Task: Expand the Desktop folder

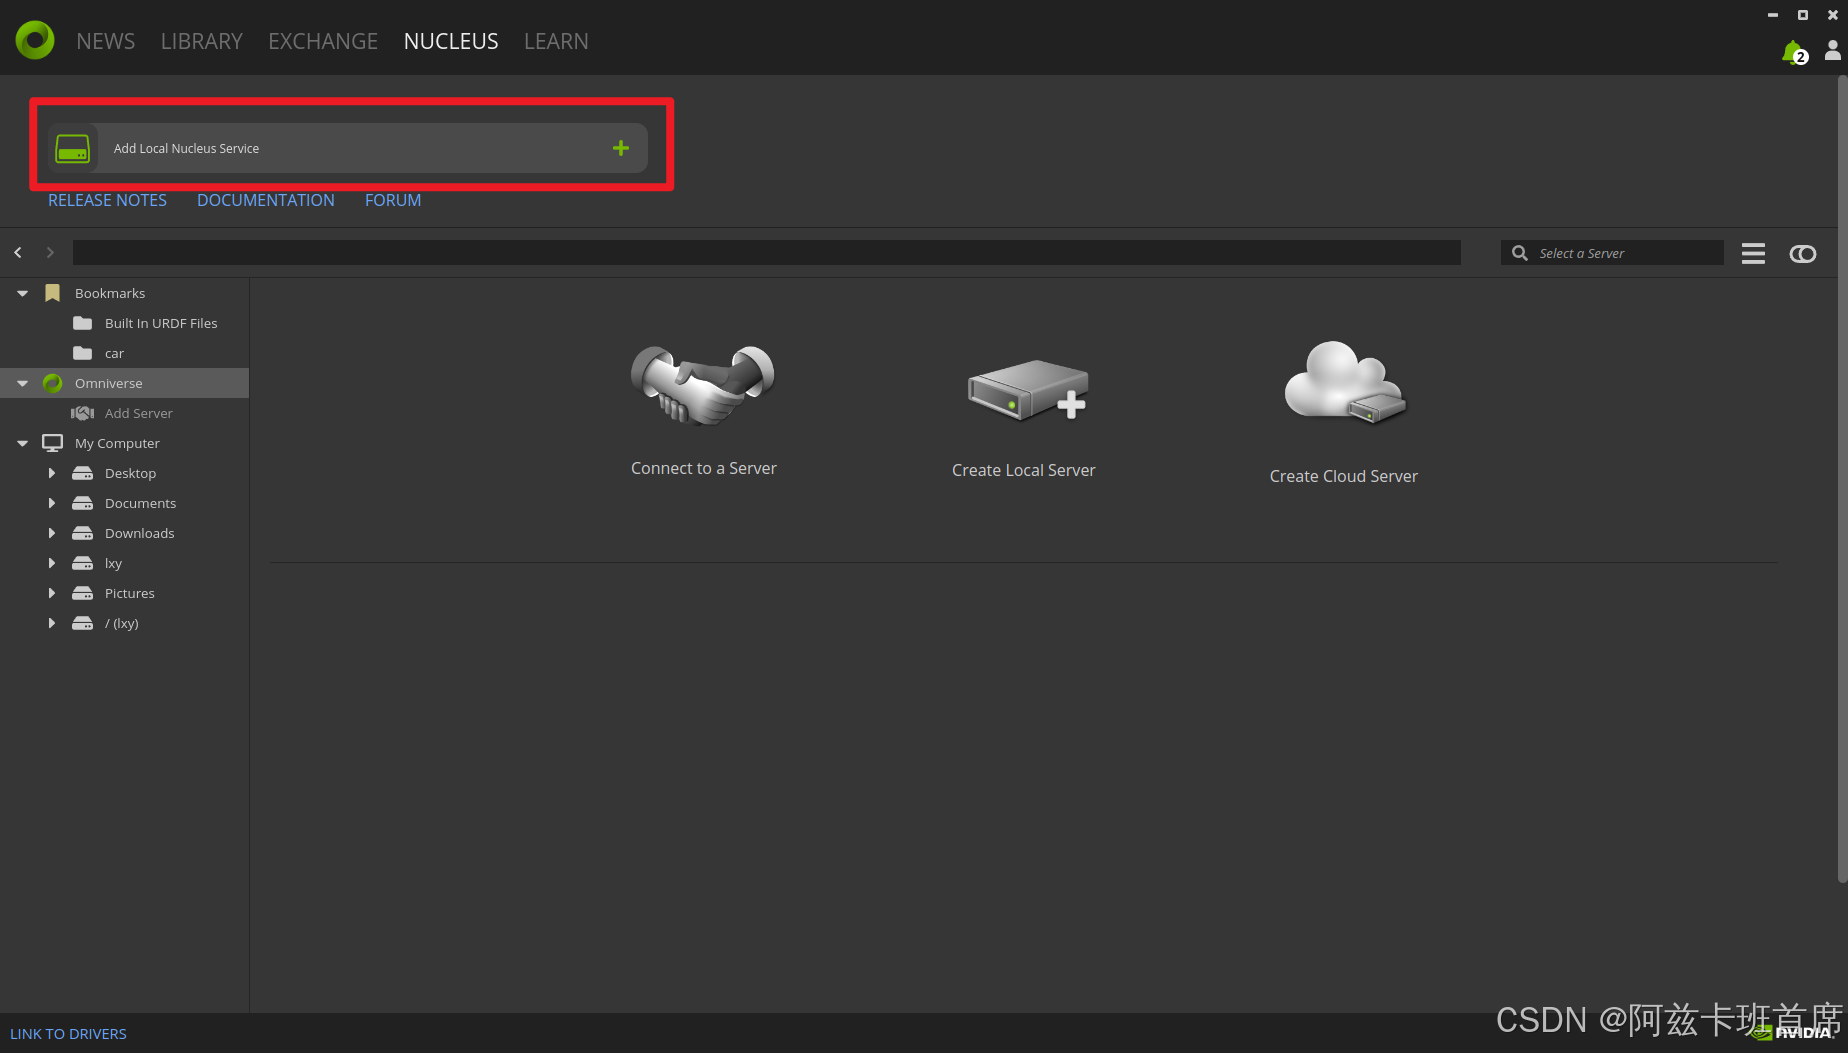Action: click(52, 473)
